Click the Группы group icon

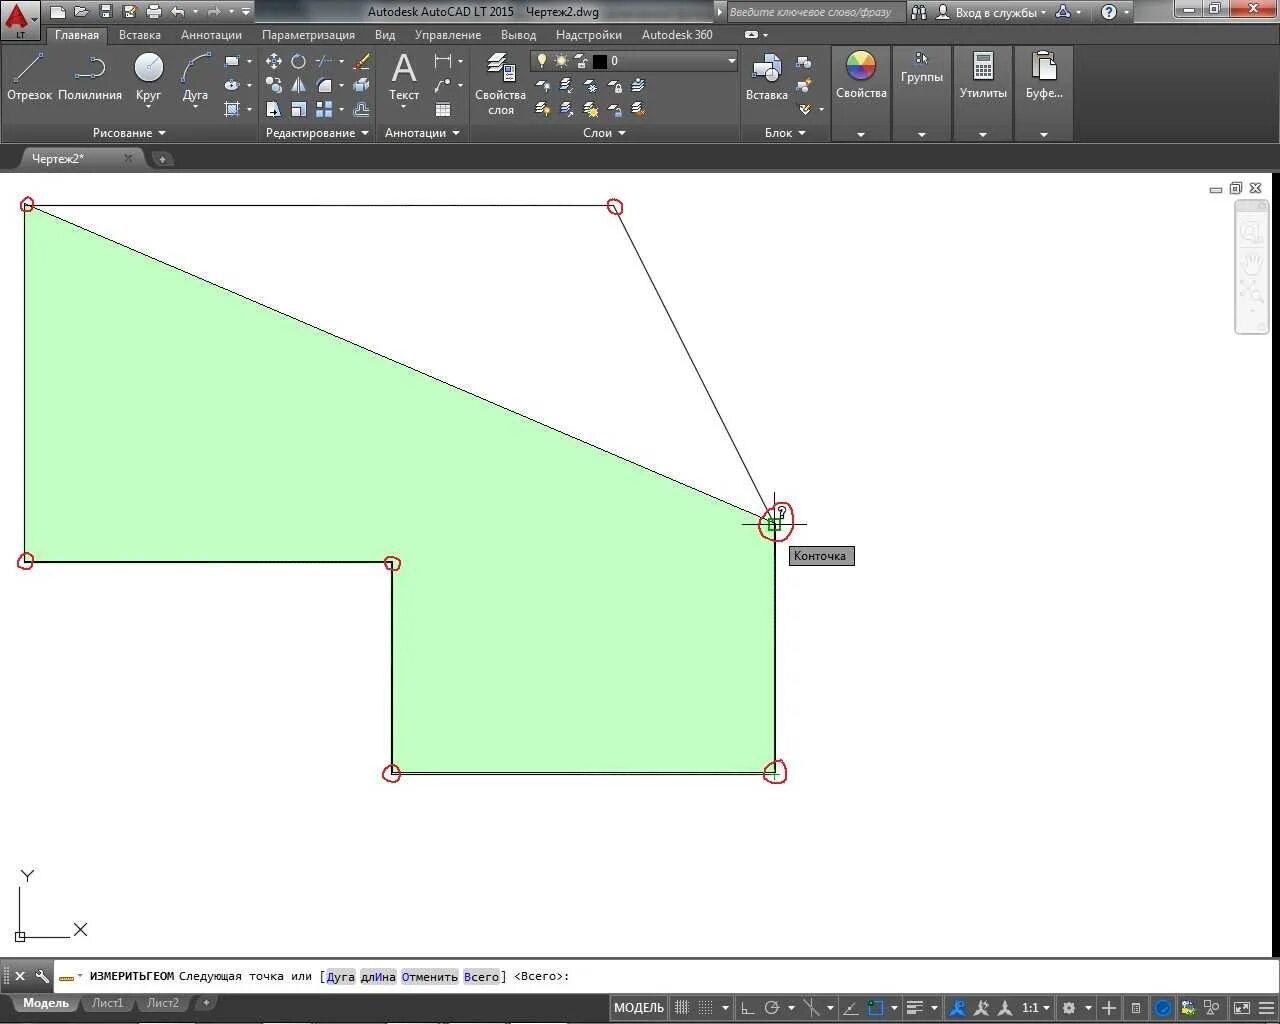tap(921, 59)
